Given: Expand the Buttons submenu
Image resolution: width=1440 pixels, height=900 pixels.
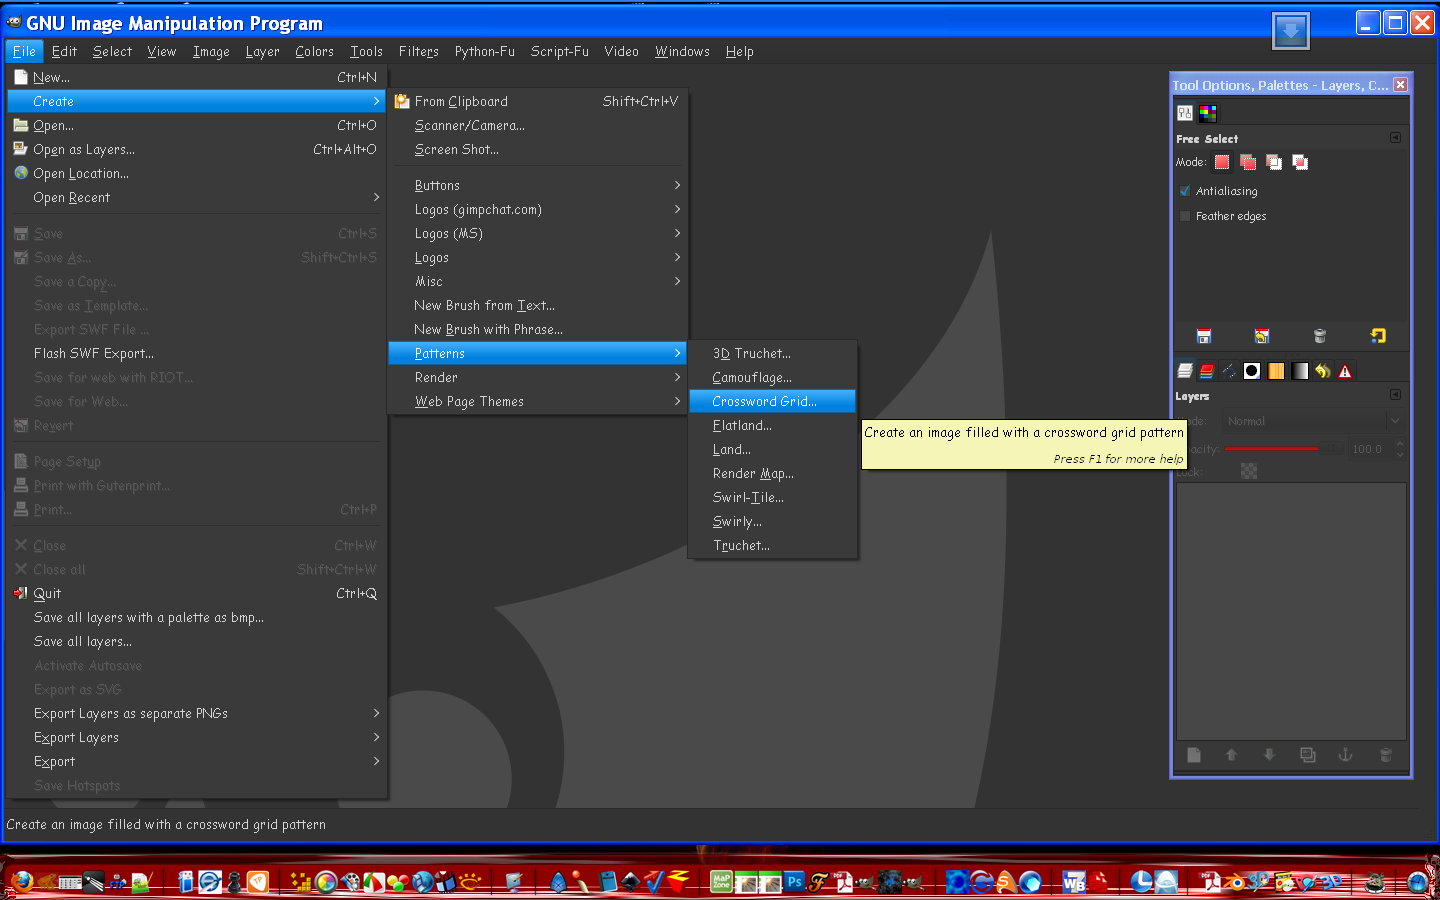Looking at the screenshot, I should click(x=537, y=185).
